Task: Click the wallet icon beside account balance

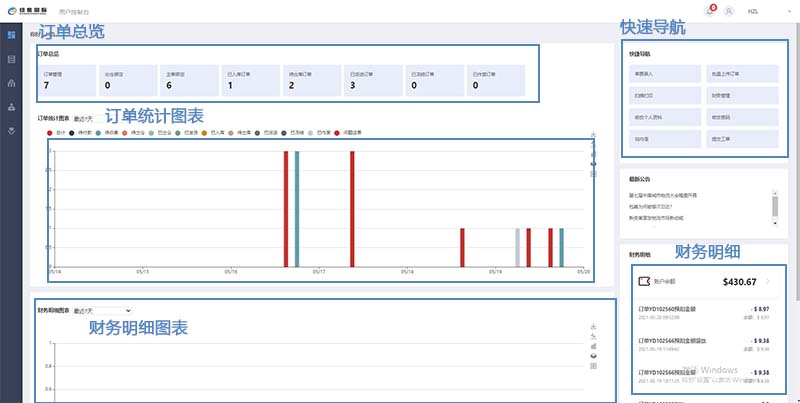Action: pyautogui.click(x=645, y=282)
